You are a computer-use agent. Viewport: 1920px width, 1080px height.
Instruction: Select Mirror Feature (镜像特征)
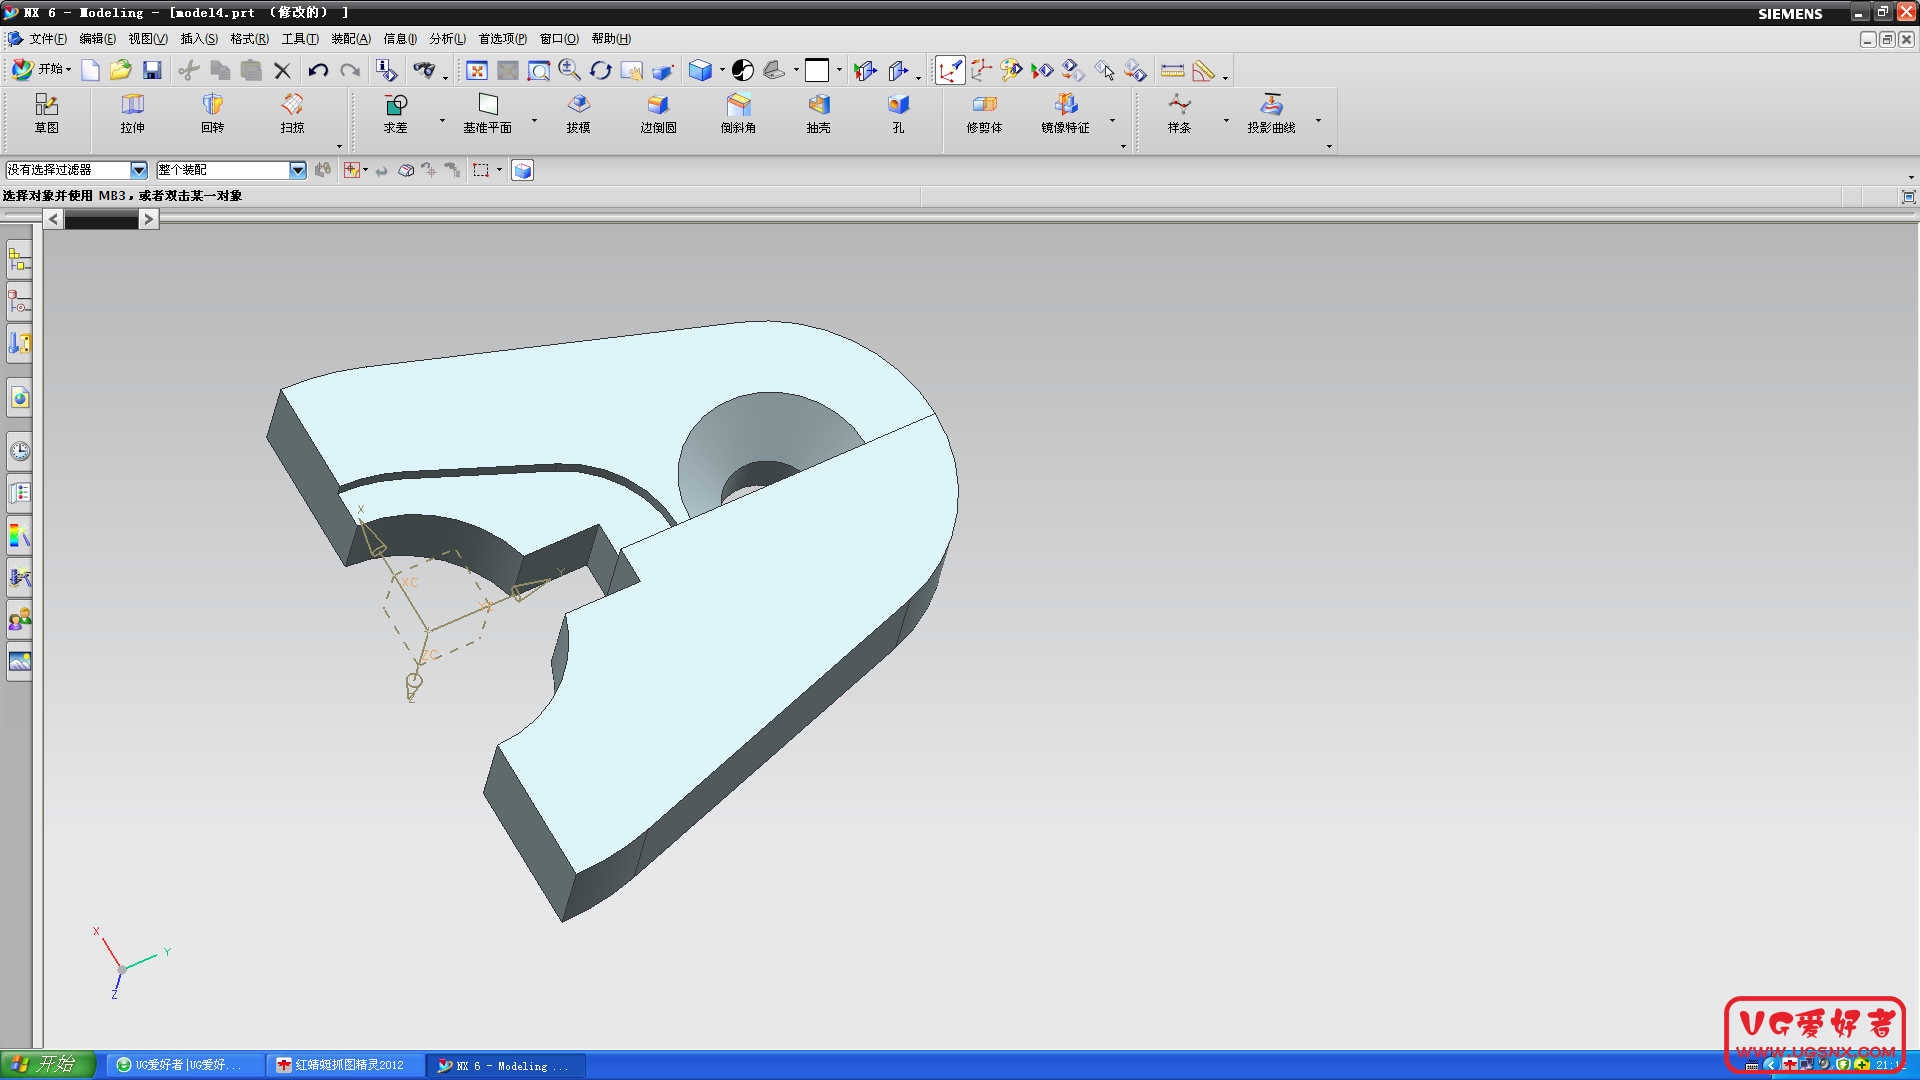(x=1066, y=113)
